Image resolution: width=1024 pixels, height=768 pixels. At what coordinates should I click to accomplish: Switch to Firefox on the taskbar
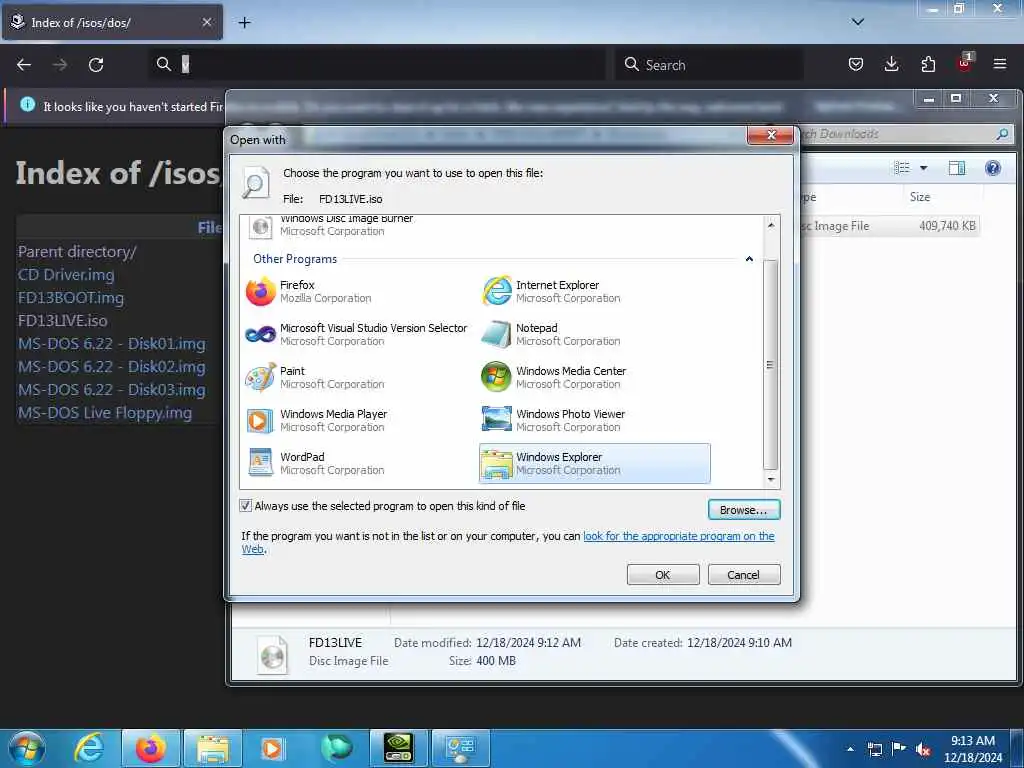[151, 748]
